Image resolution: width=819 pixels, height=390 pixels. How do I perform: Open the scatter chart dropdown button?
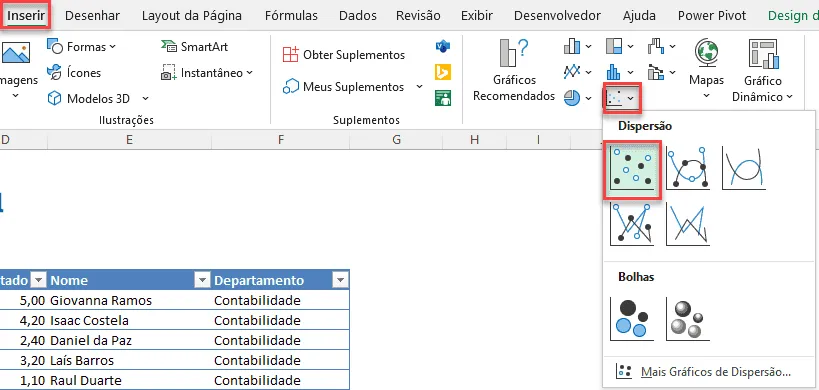(622, 97)
